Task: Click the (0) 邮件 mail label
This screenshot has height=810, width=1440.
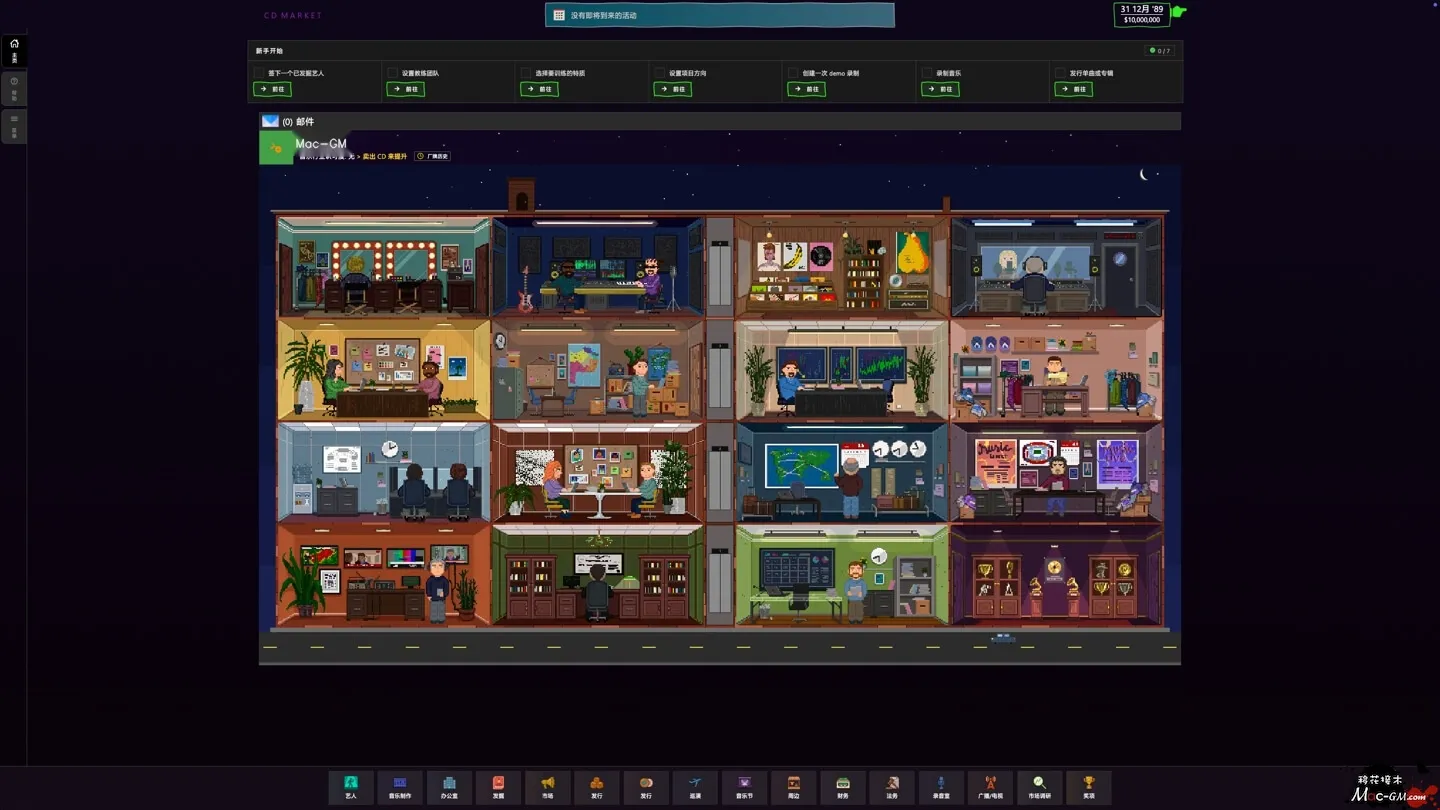Action: coord(298,122)
